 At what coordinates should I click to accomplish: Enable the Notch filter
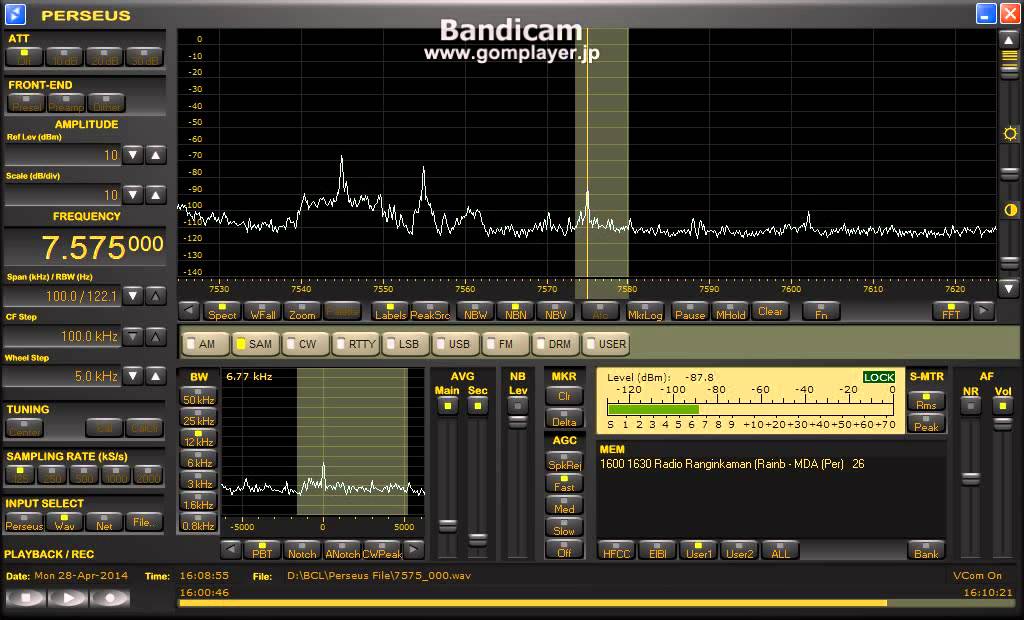(302, 550)
